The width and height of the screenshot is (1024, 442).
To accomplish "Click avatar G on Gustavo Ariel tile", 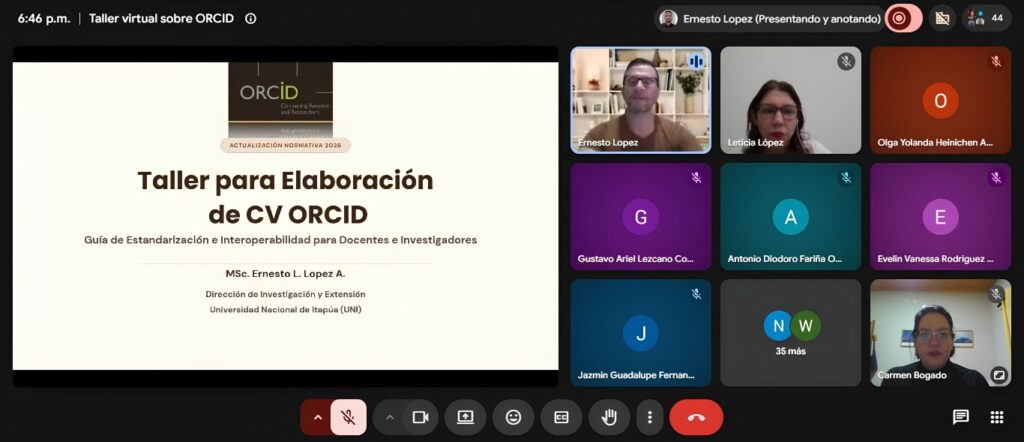I will pos(641,217).
